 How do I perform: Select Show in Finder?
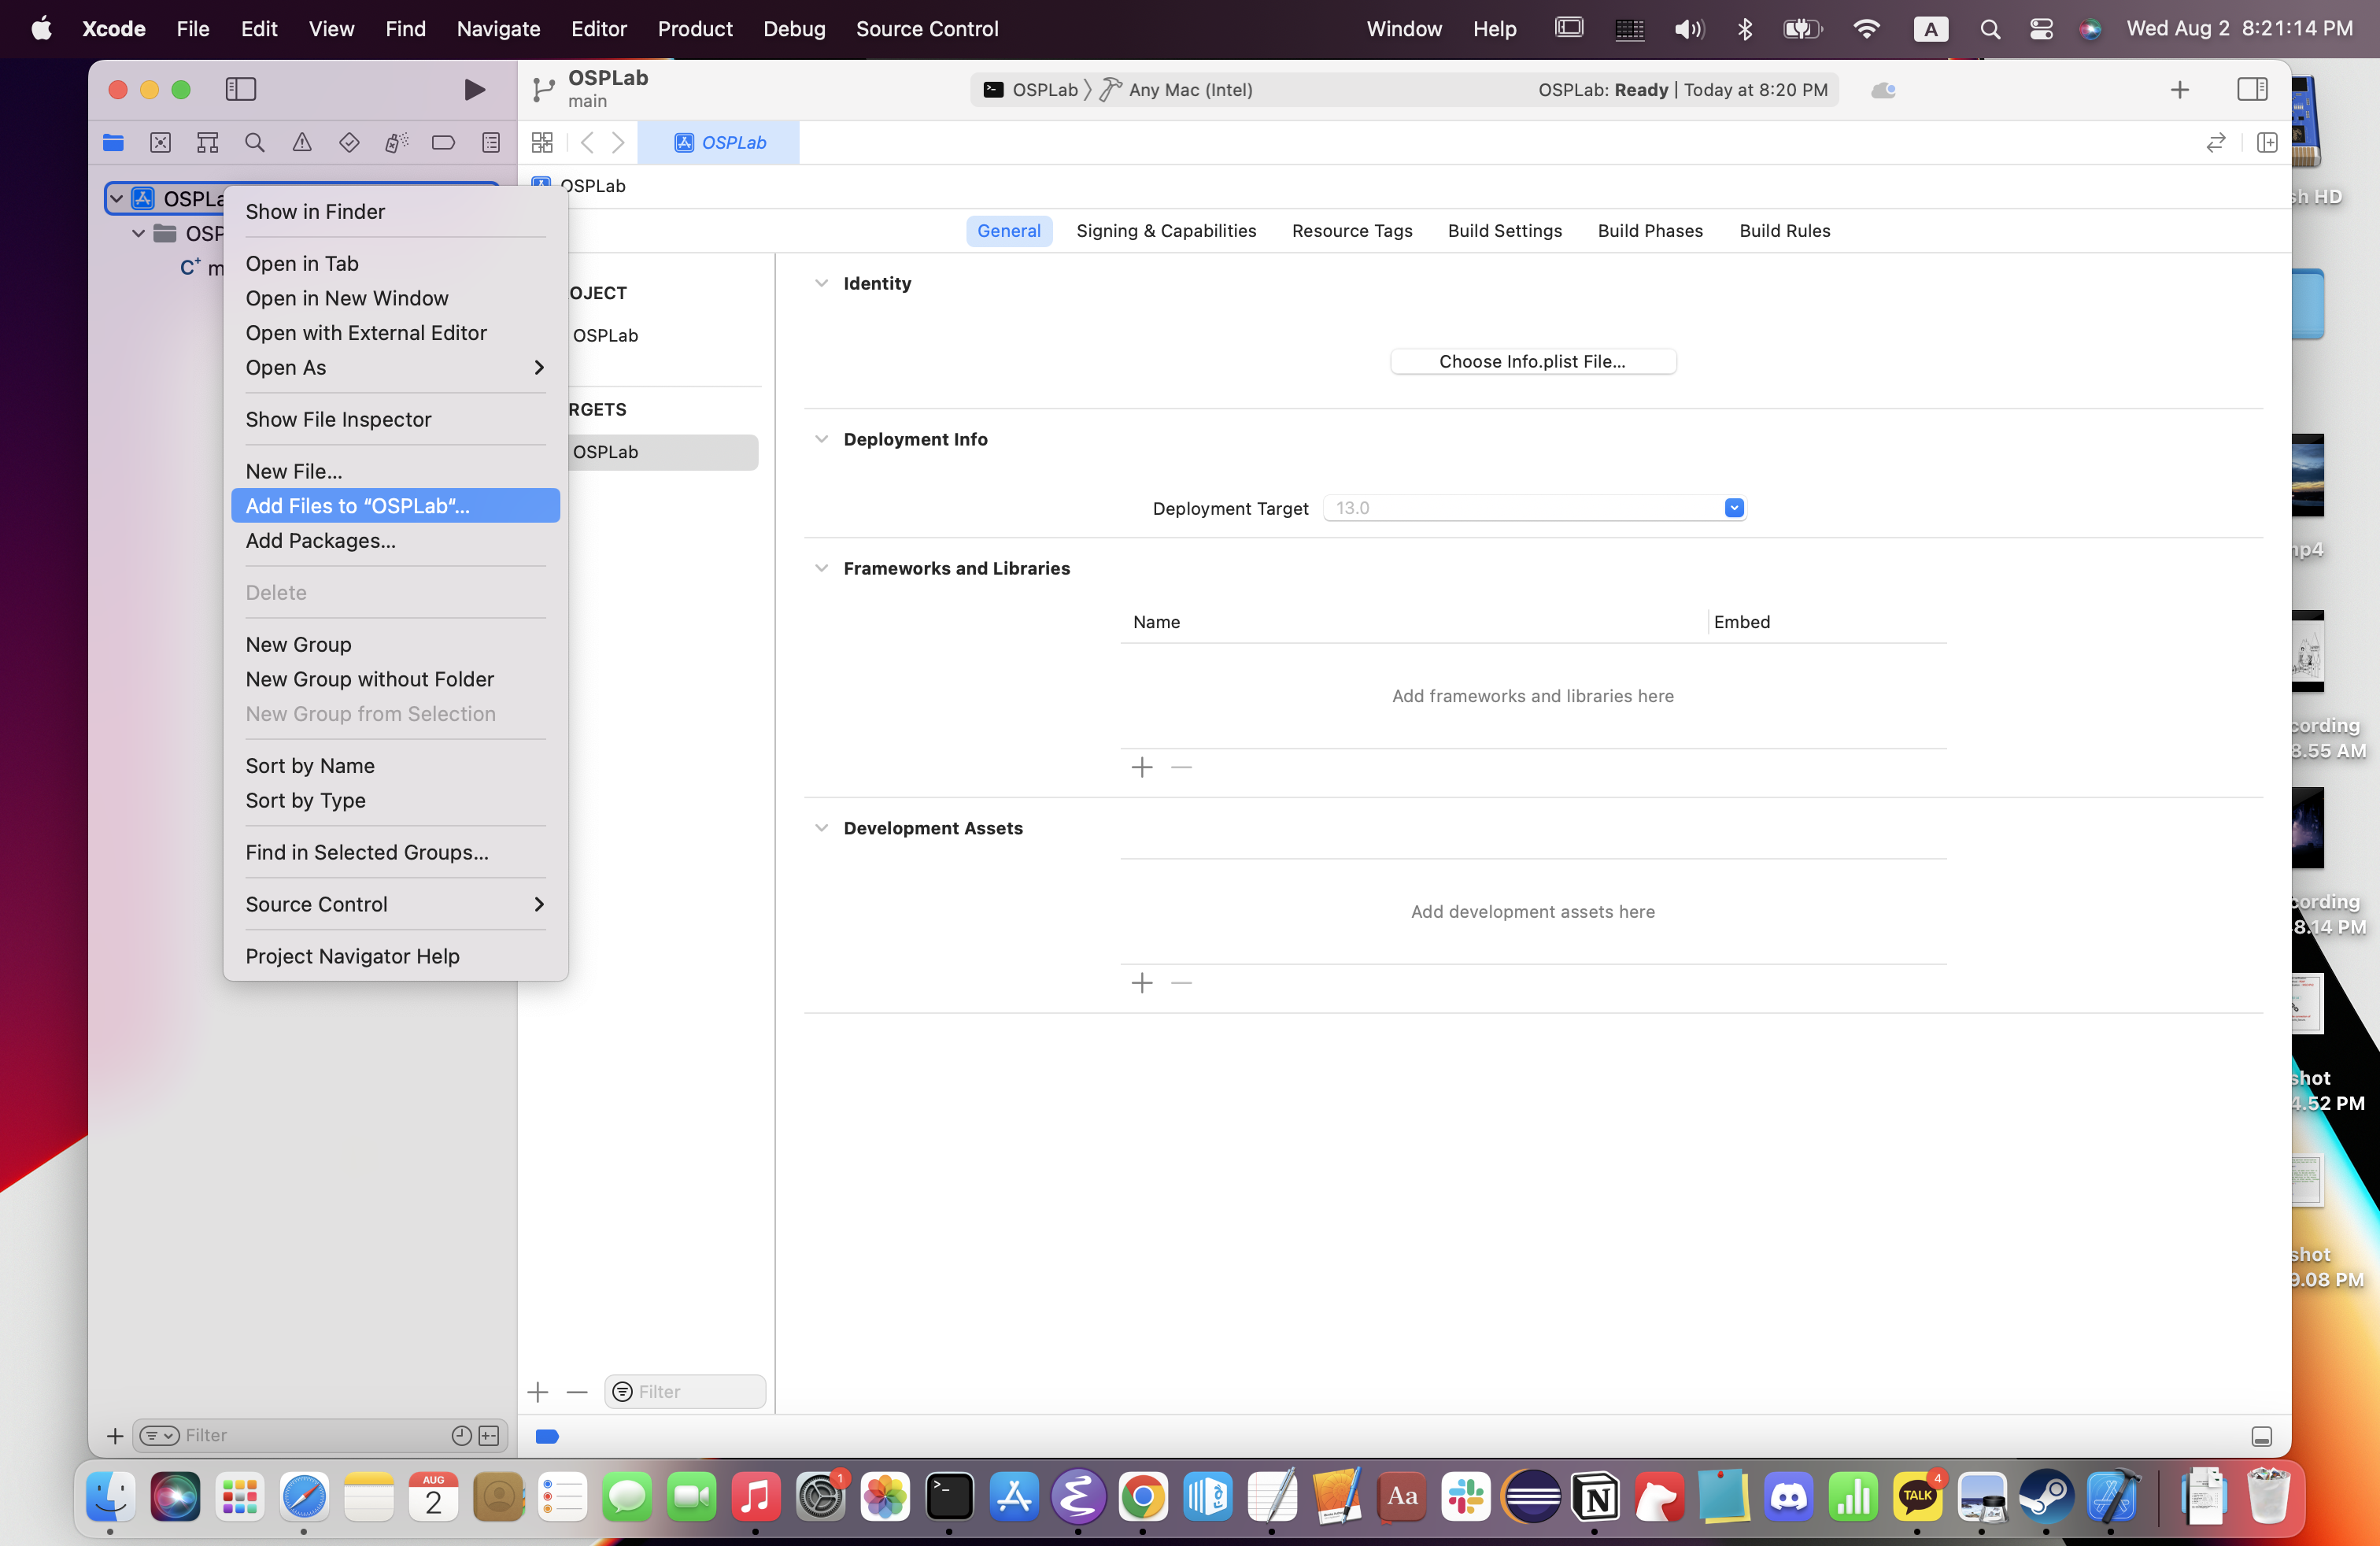tap(396, 212)
